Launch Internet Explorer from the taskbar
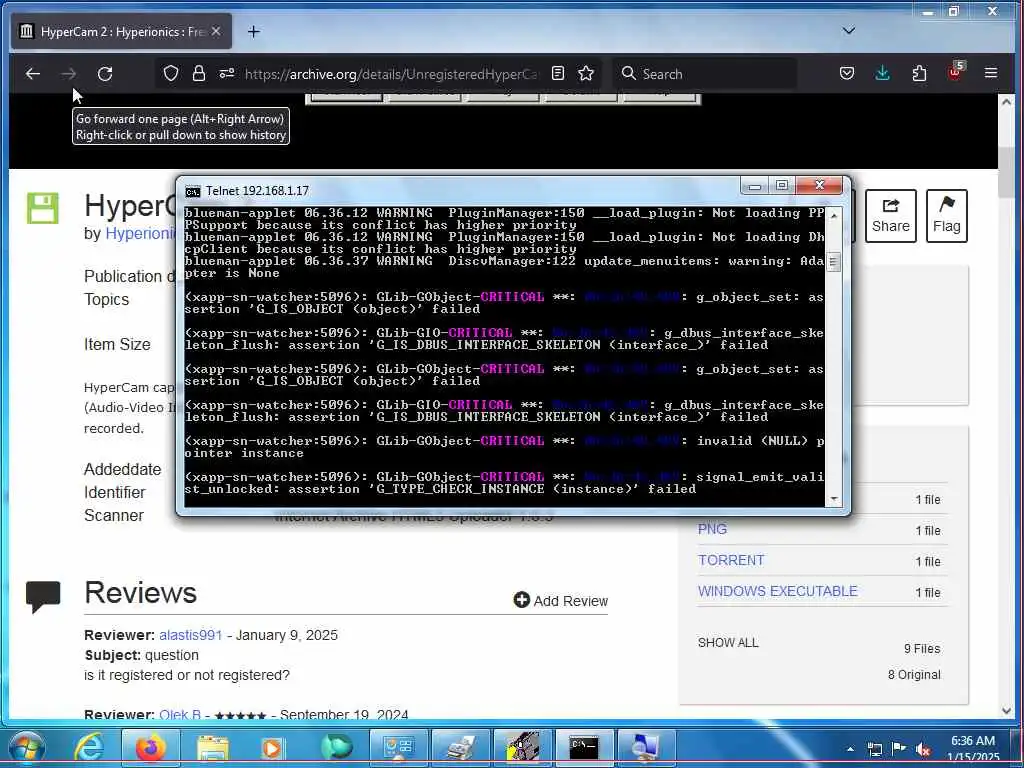 (89, 748)
